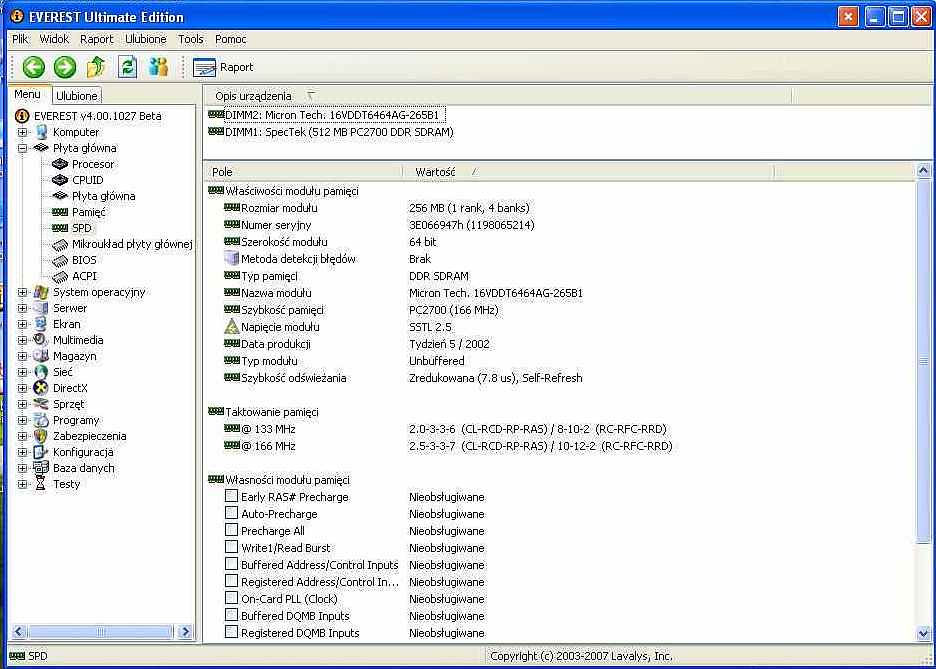The image size is (936, 669).
Task: Open the Ulubione menu in menu bar
Action: coord(146,39)
